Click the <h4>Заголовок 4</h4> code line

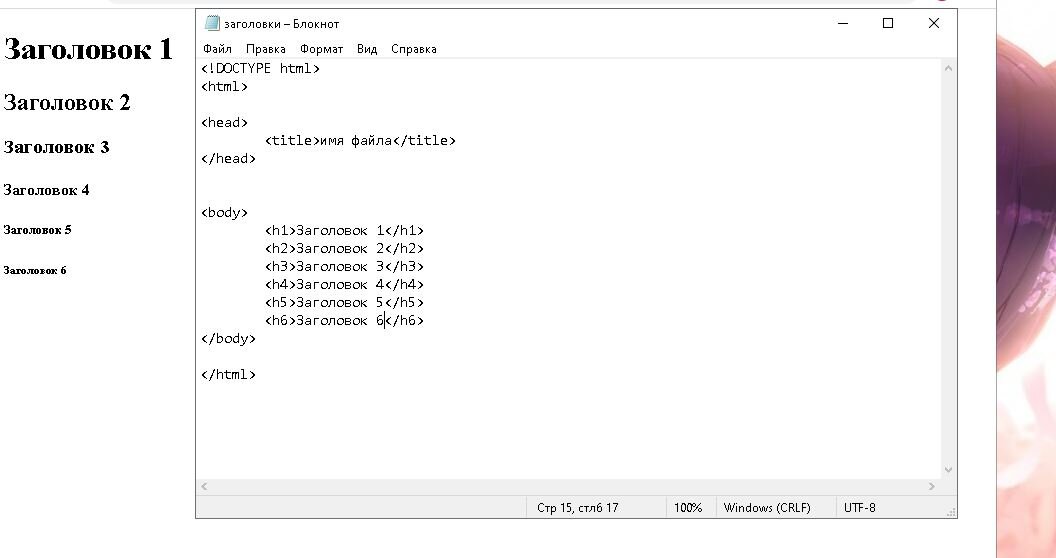tap(344, 285)
